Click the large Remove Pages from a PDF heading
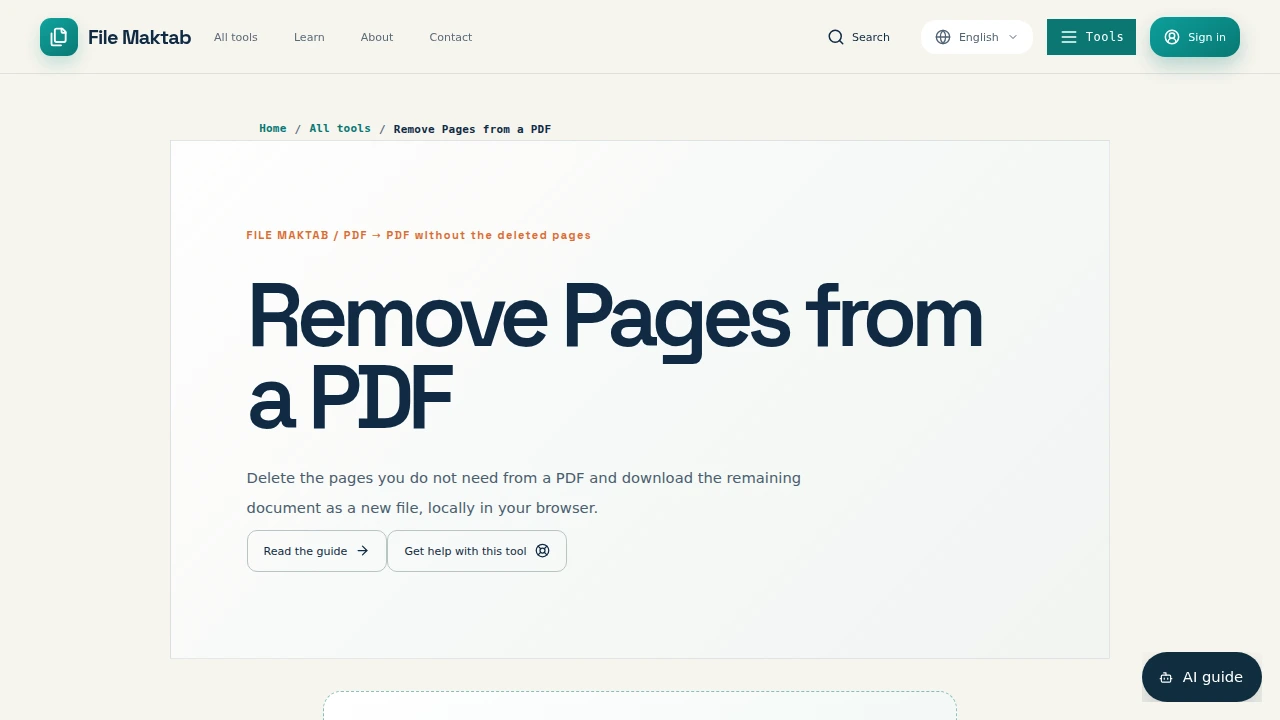 [x=615, y=358]
